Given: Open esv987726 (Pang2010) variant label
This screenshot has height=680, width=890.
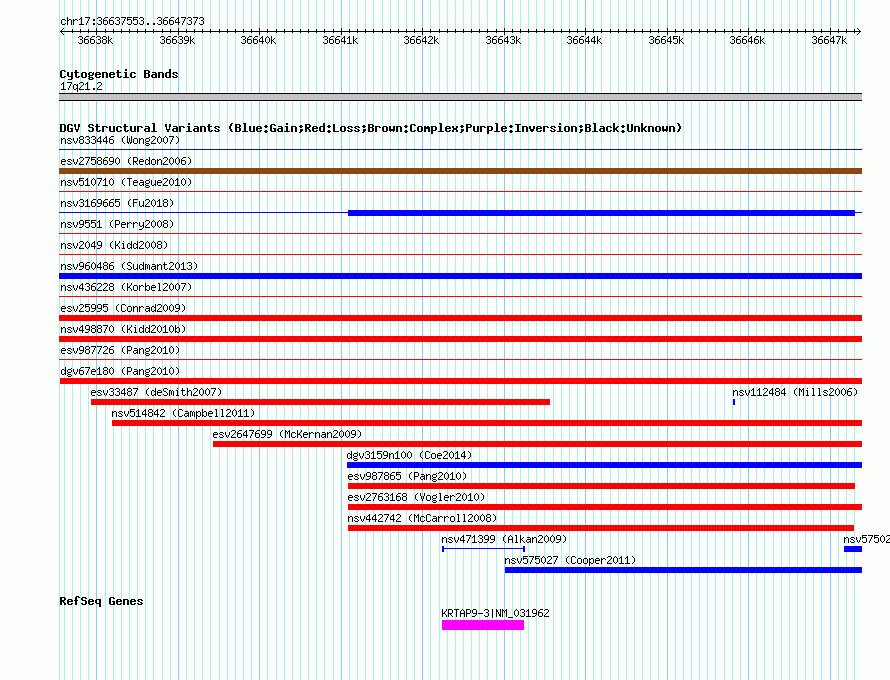Looking at the screenshot, I should pos(120,350).
